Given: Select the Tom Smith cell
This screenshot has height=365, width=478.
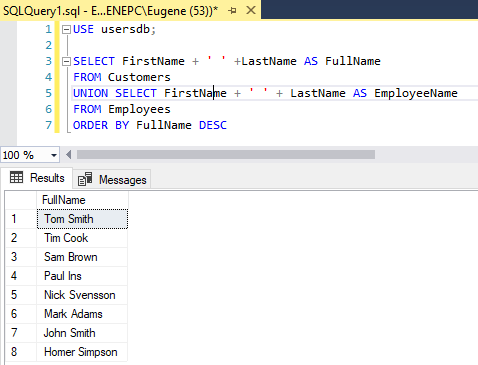Looking at the screenshot, I should point(82,219).
